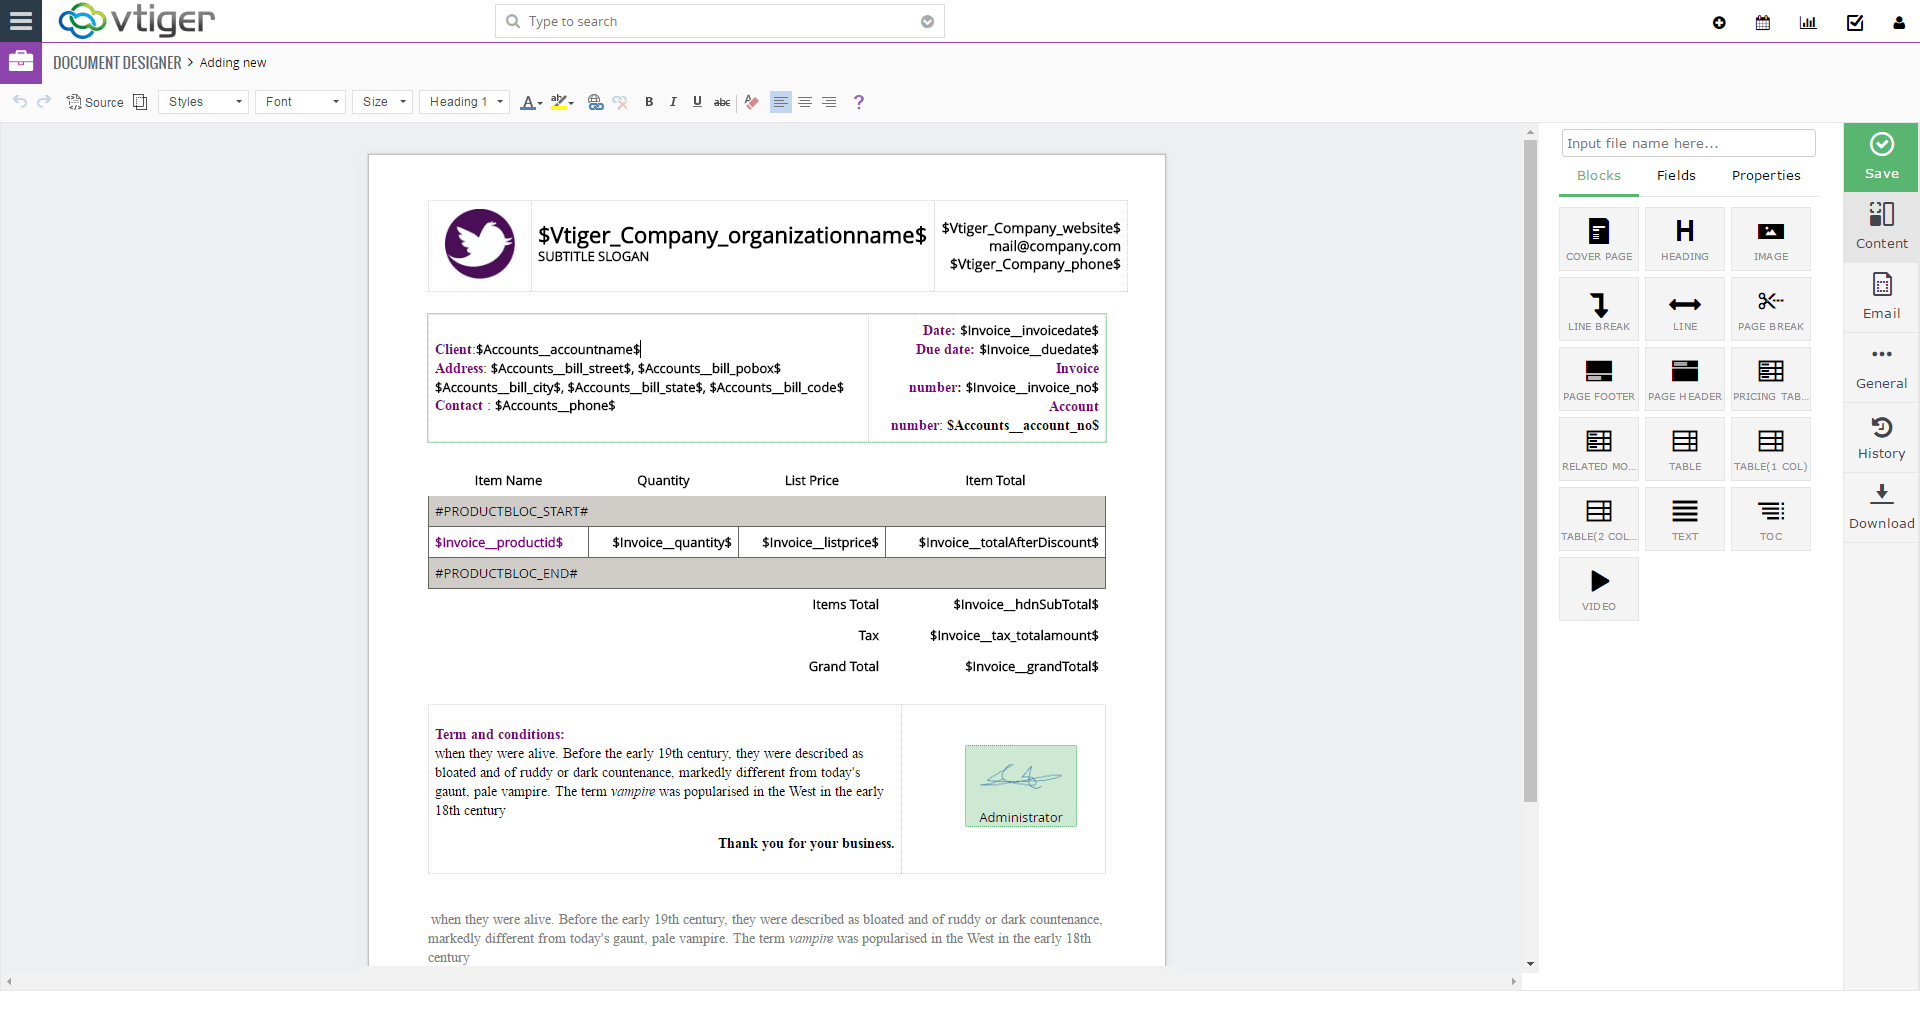Screen dimensions: 1920x1014
Task: Insert a Page Break block
Action: 1770,308
